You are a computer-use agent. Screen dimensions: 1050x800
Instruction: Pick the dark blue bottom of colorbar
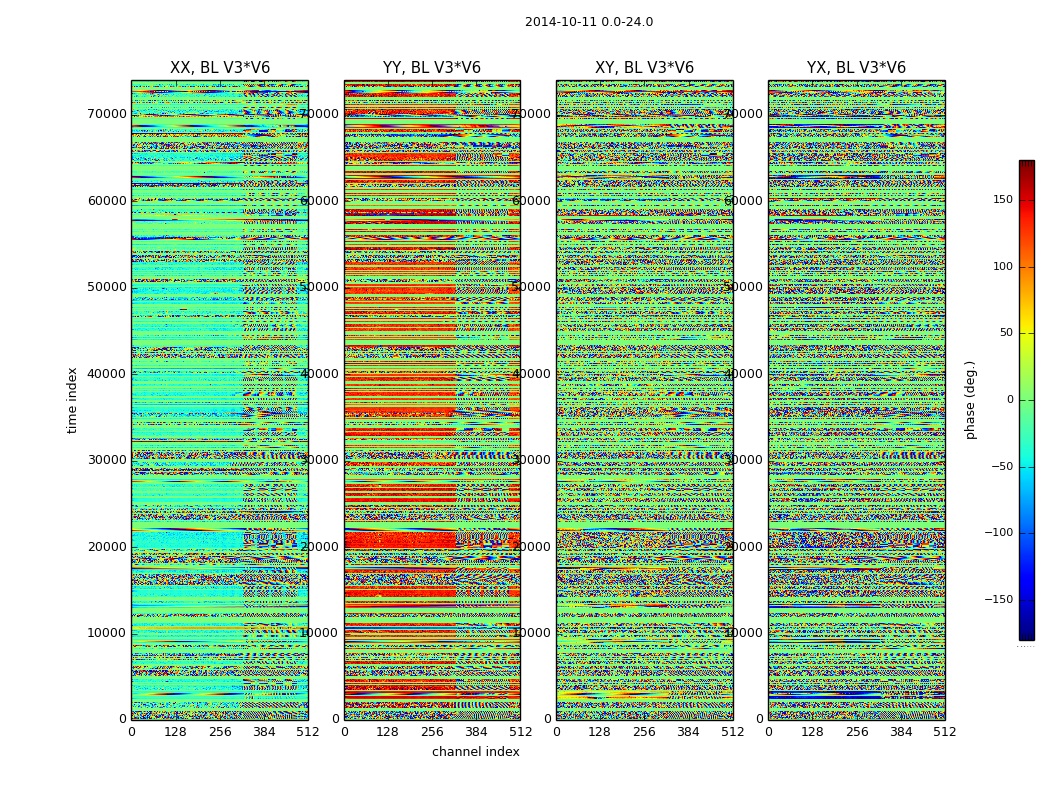coord(1026,635)
